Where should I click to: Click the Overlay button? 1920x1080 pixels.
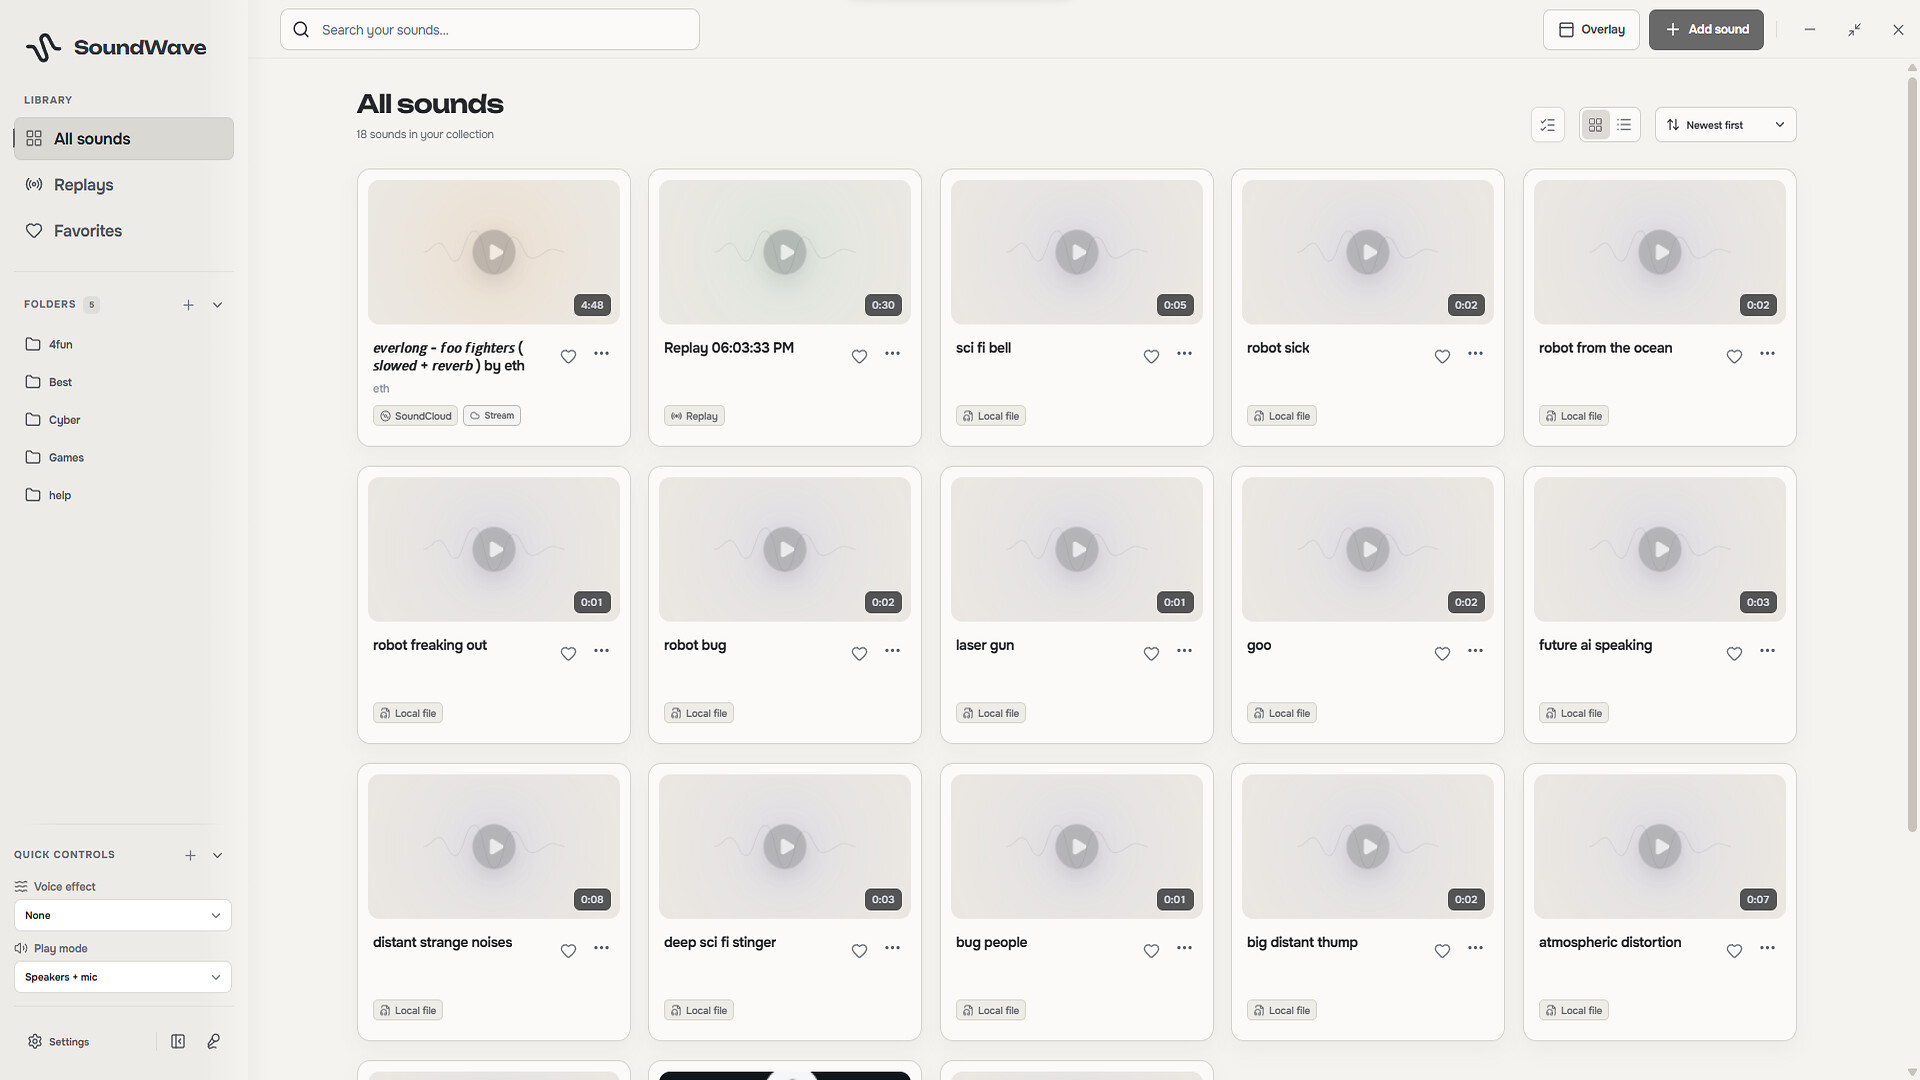(1591, 30)
